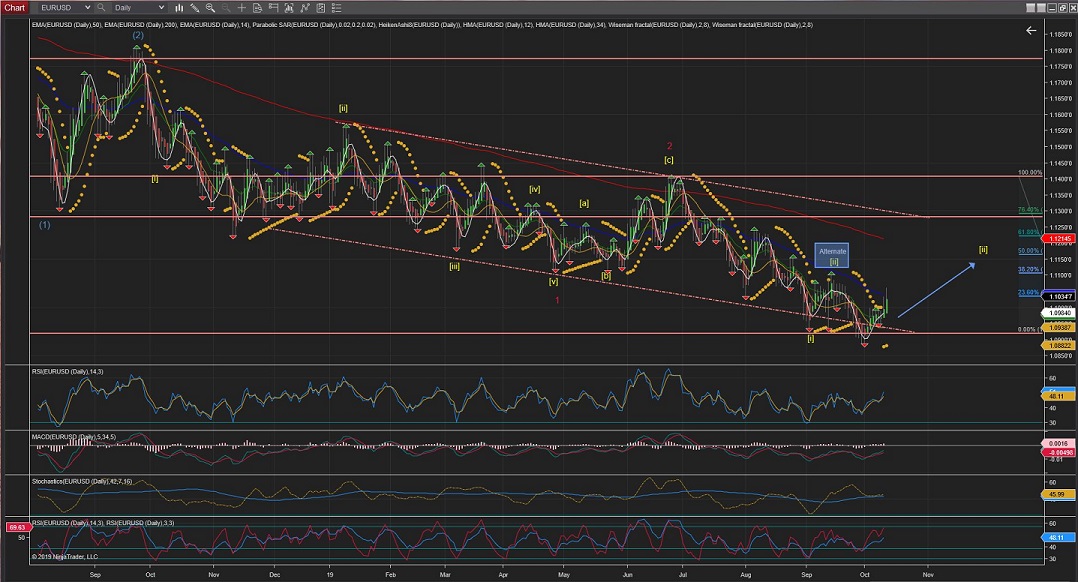Image resolution: width=1078 pixels, height=582 pixels.
Task: Click the 23.60% Fibonacci level label
Action: tap(1029, 292)
